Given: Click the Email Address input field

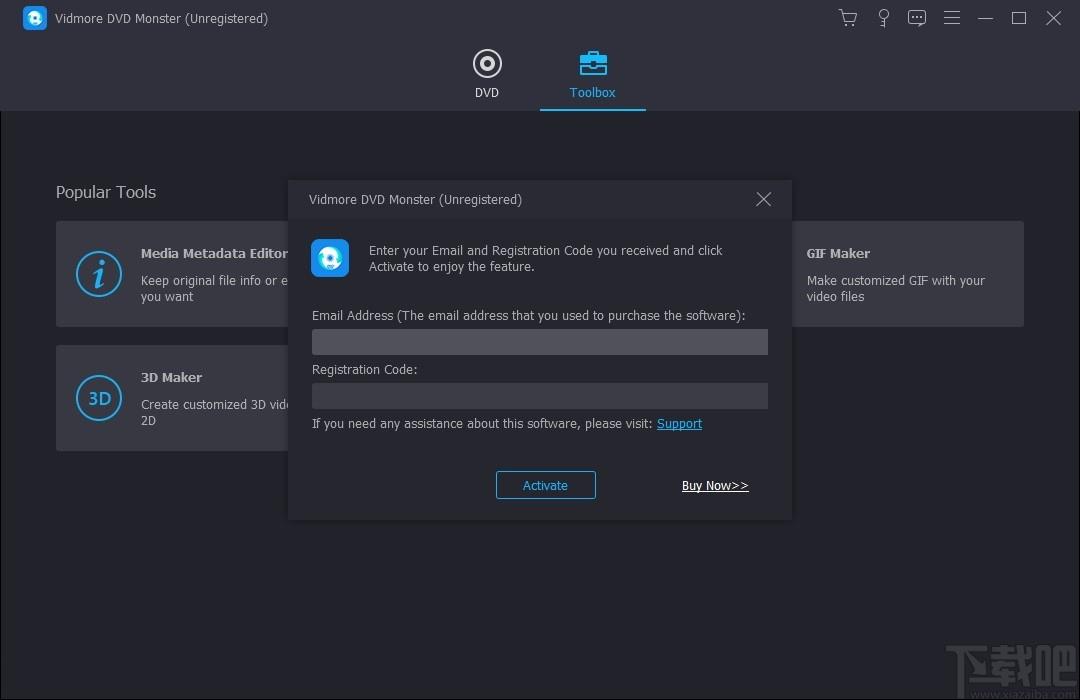Looking at the screenshot, I should 539,342.
